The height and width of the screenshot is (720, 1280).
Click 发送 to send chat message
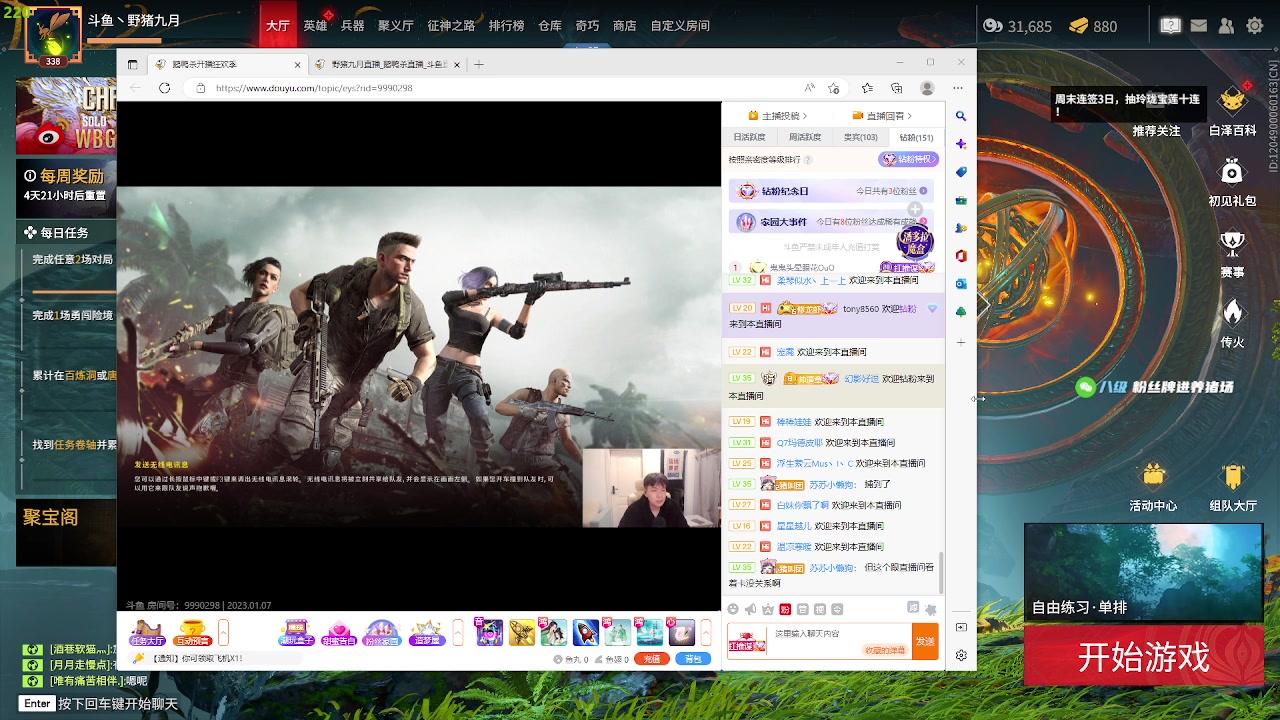(x=925, y=641)
